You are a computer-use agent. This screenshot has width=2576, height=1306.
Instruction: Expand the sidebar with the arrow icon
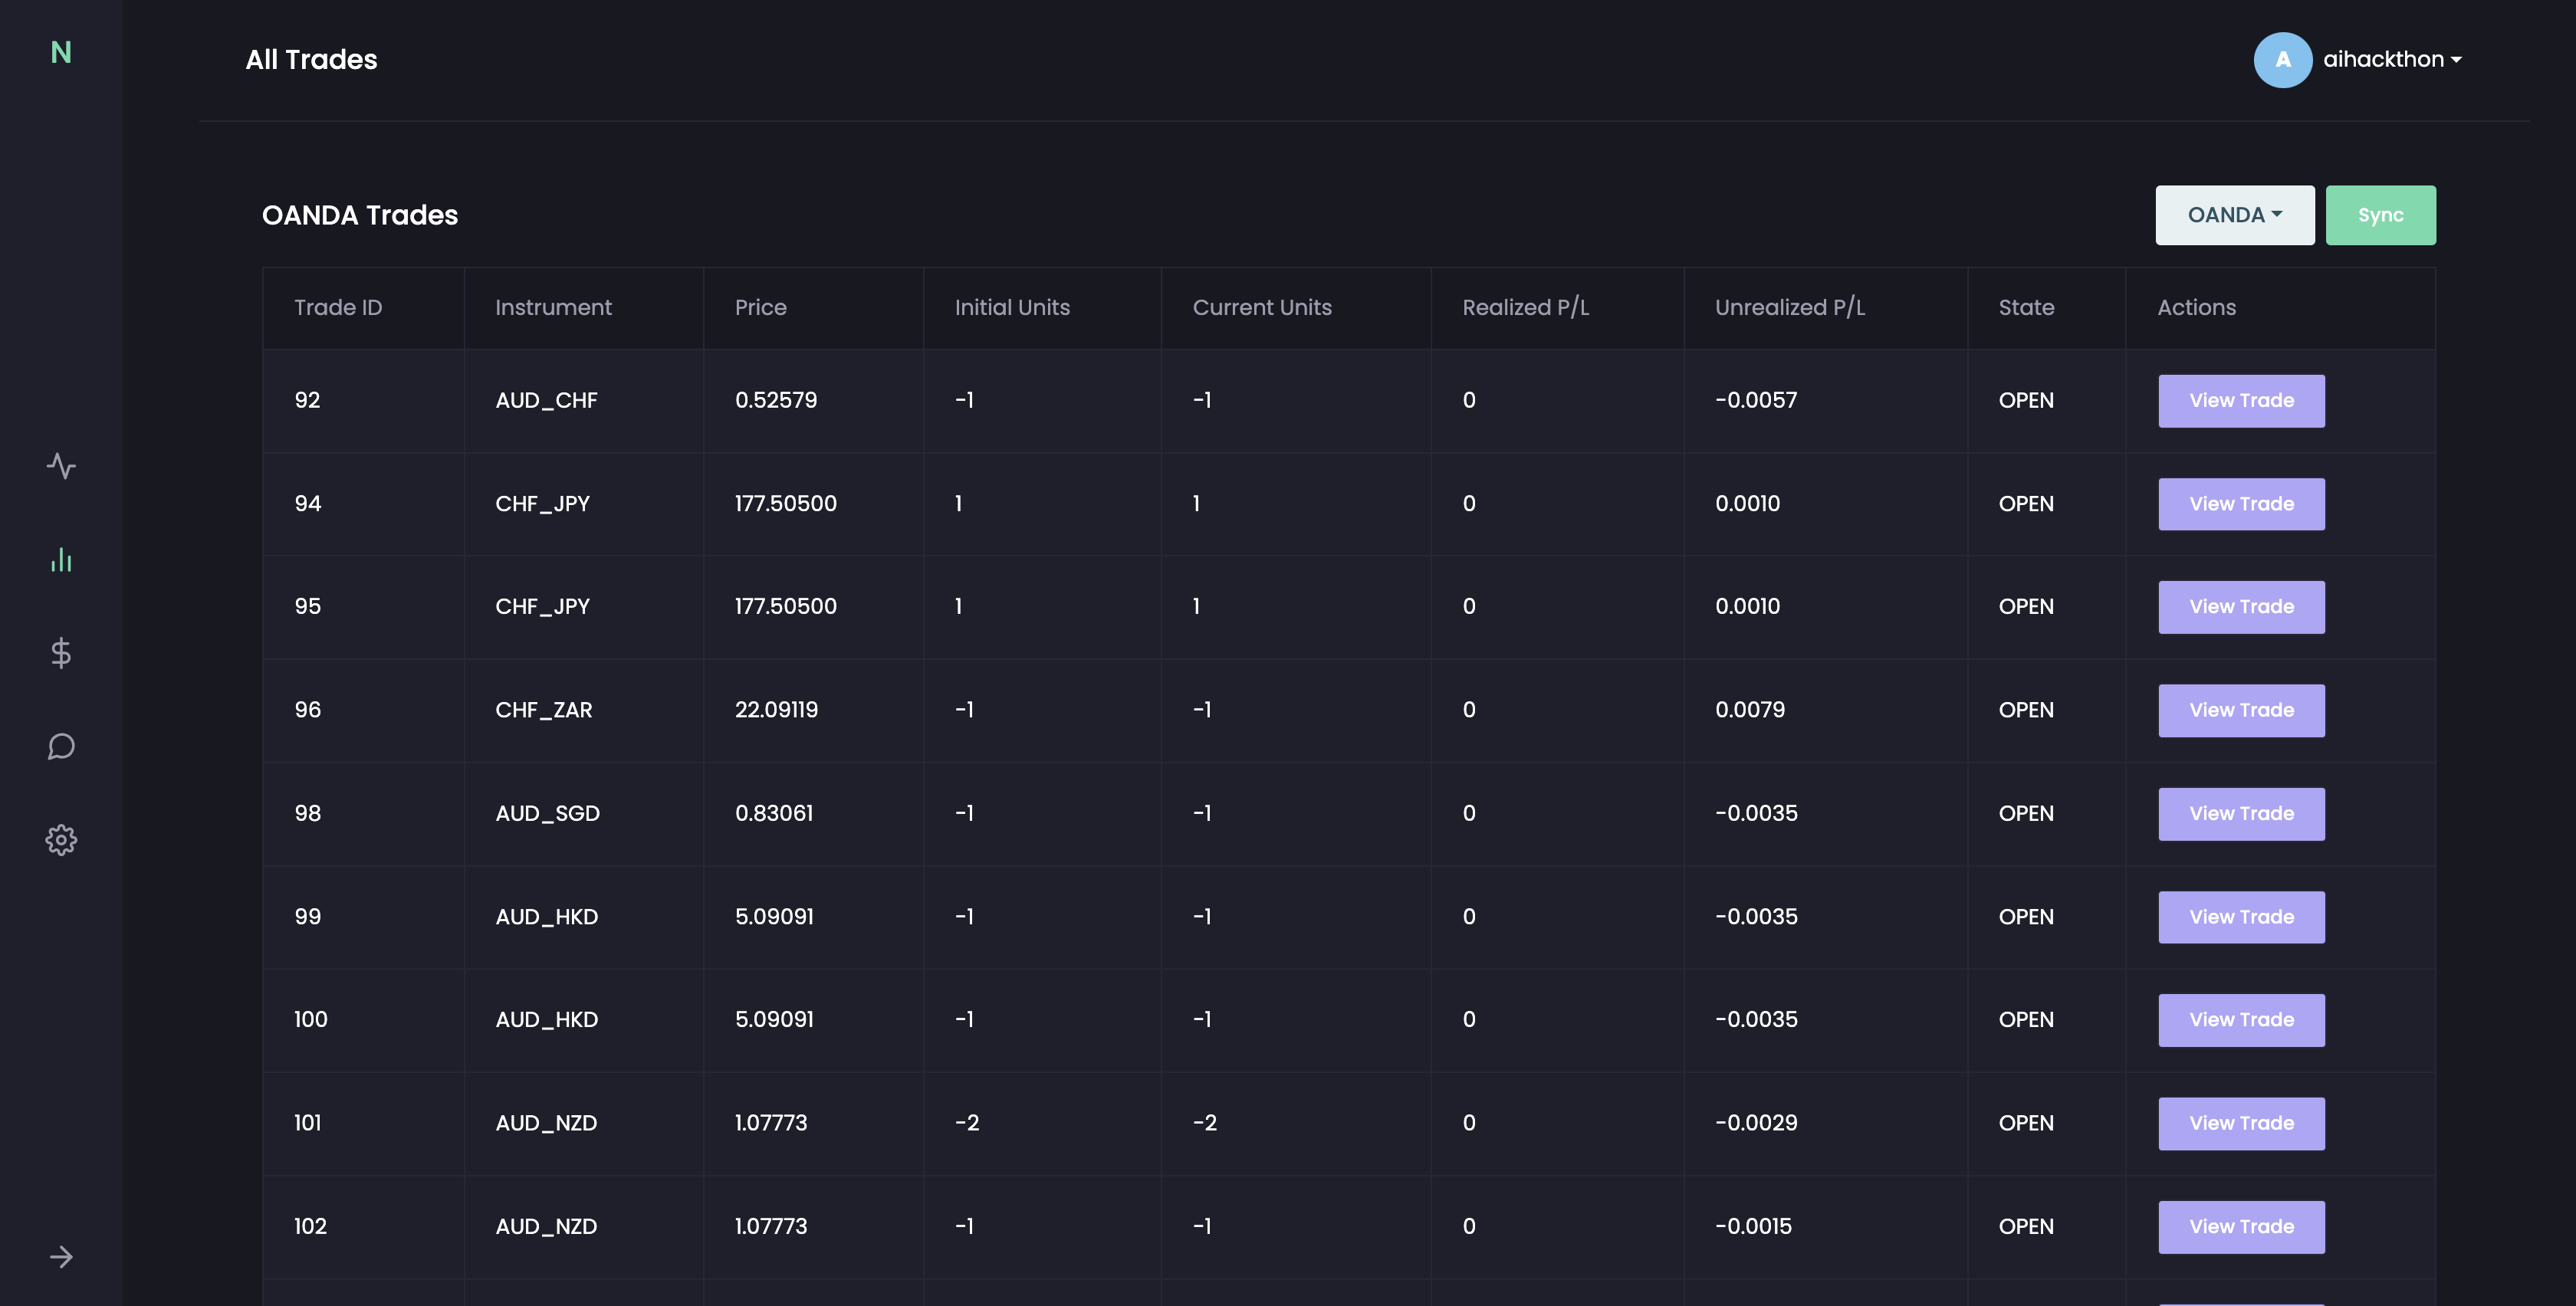61,1257
